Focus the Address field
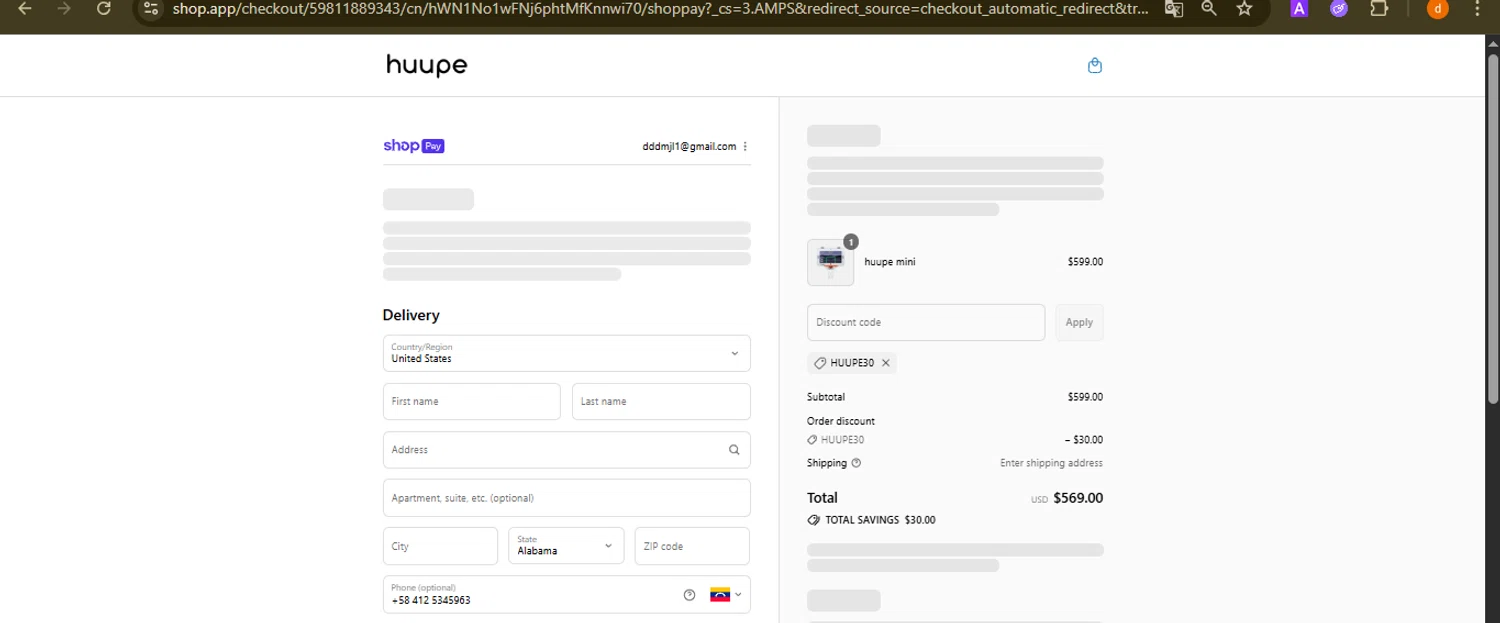 pyautogui.click(x=566, y=450)
